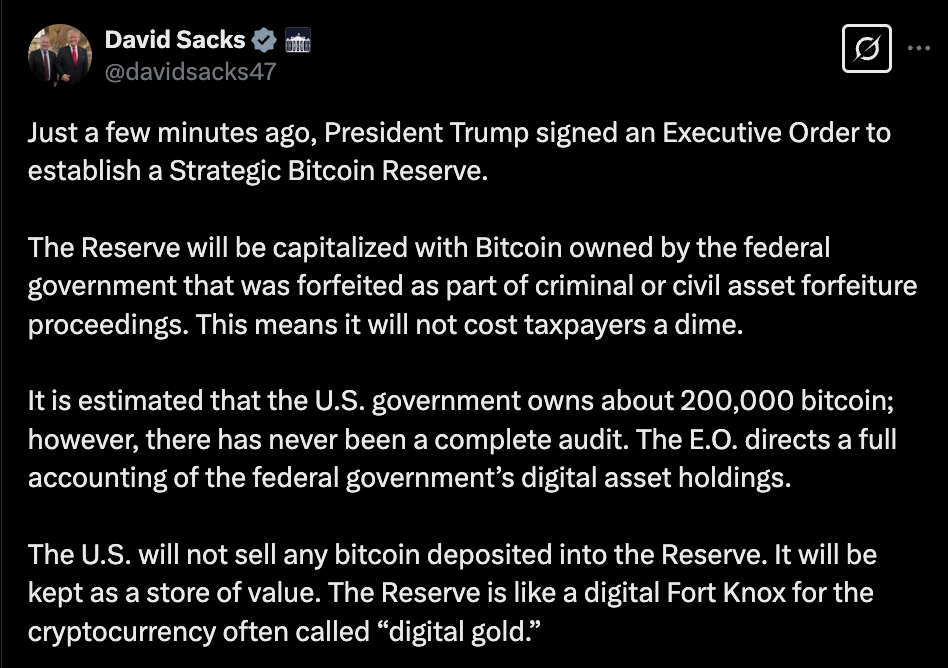Click the blue verified checkmark badge
This screenshot has height=668, width=948.
pyautogui.click(x=263, y=40)
